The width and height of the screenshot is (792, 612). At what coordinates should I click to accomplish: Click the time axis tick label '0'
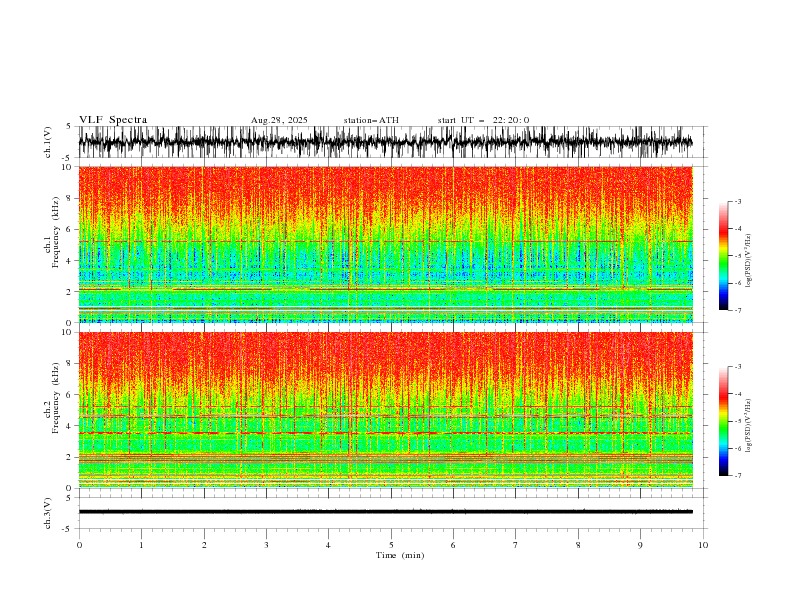coord(79,545)
